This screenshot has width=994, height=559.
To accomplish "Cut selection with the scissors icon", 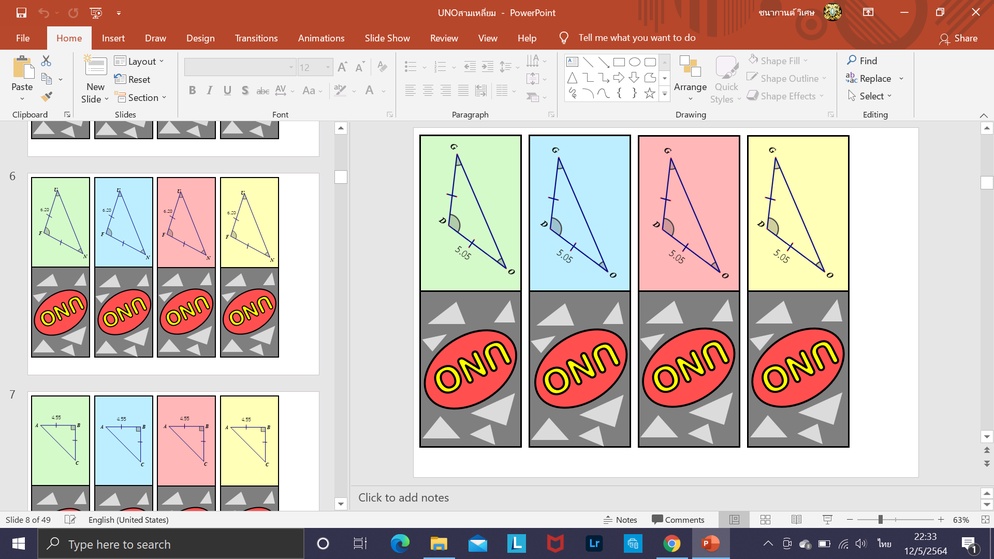I will [x=46, y=61].
